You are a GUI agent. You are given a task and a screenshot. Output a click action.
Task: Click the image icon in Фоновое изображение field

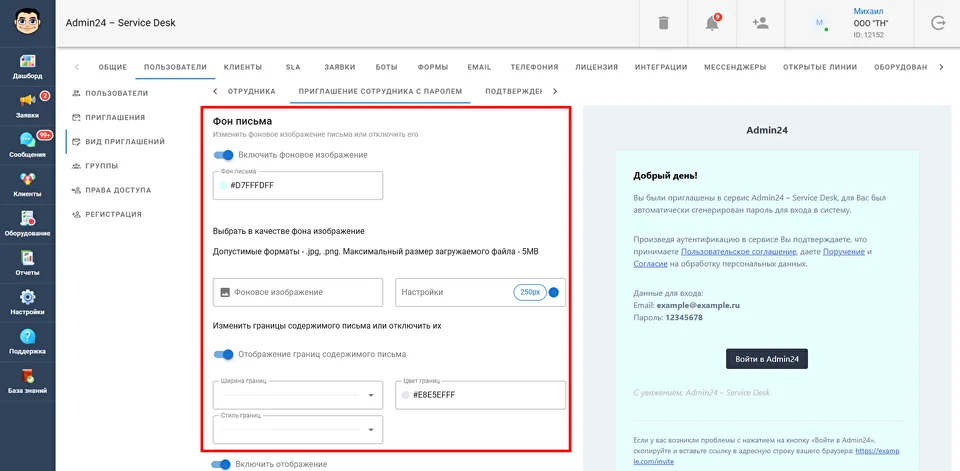225,293
